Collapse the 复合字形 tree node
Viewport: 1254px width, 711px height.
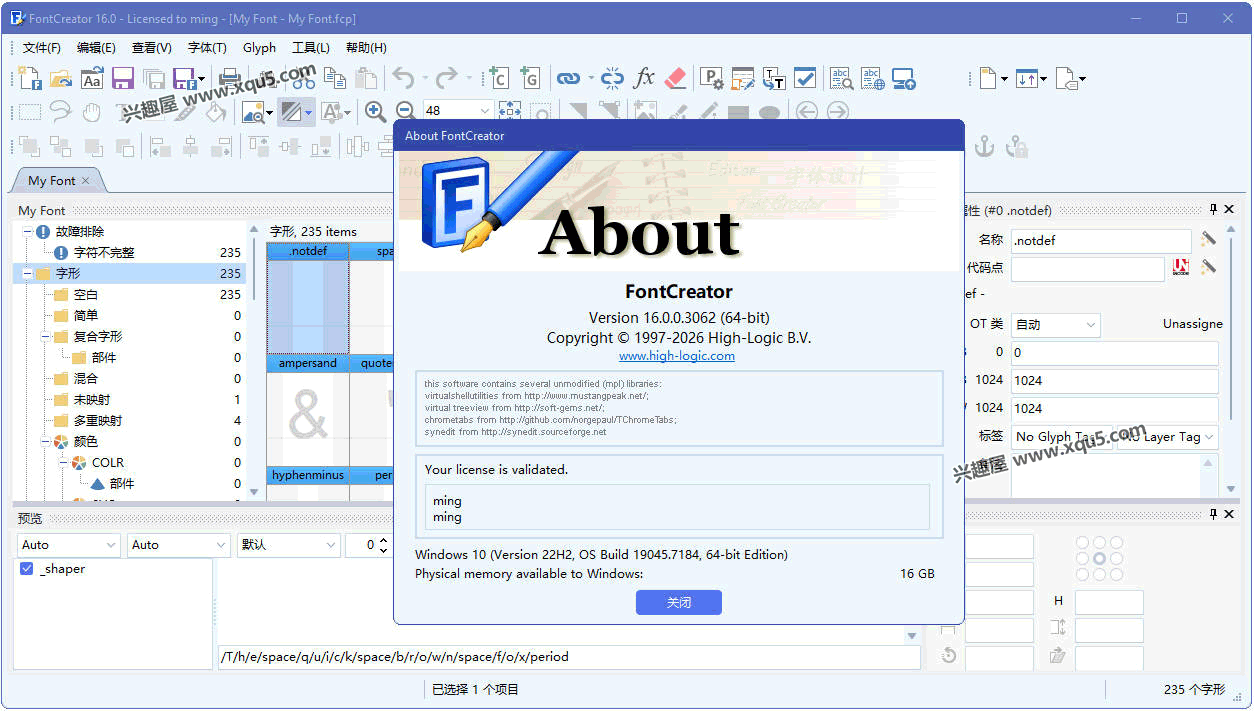pyautogui.click(x=46, y=336)
